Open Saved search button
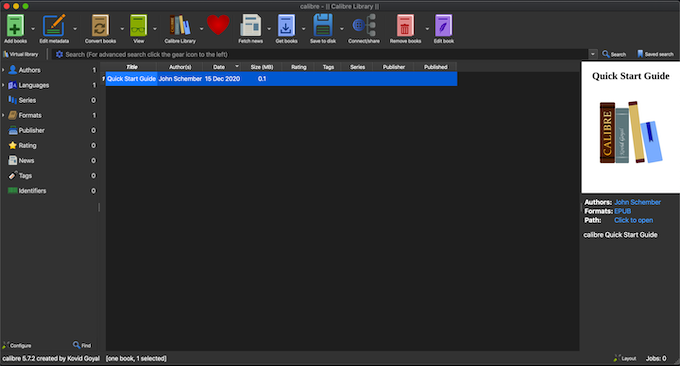This screenshot has width=680, height=366. tap(655, 54)
